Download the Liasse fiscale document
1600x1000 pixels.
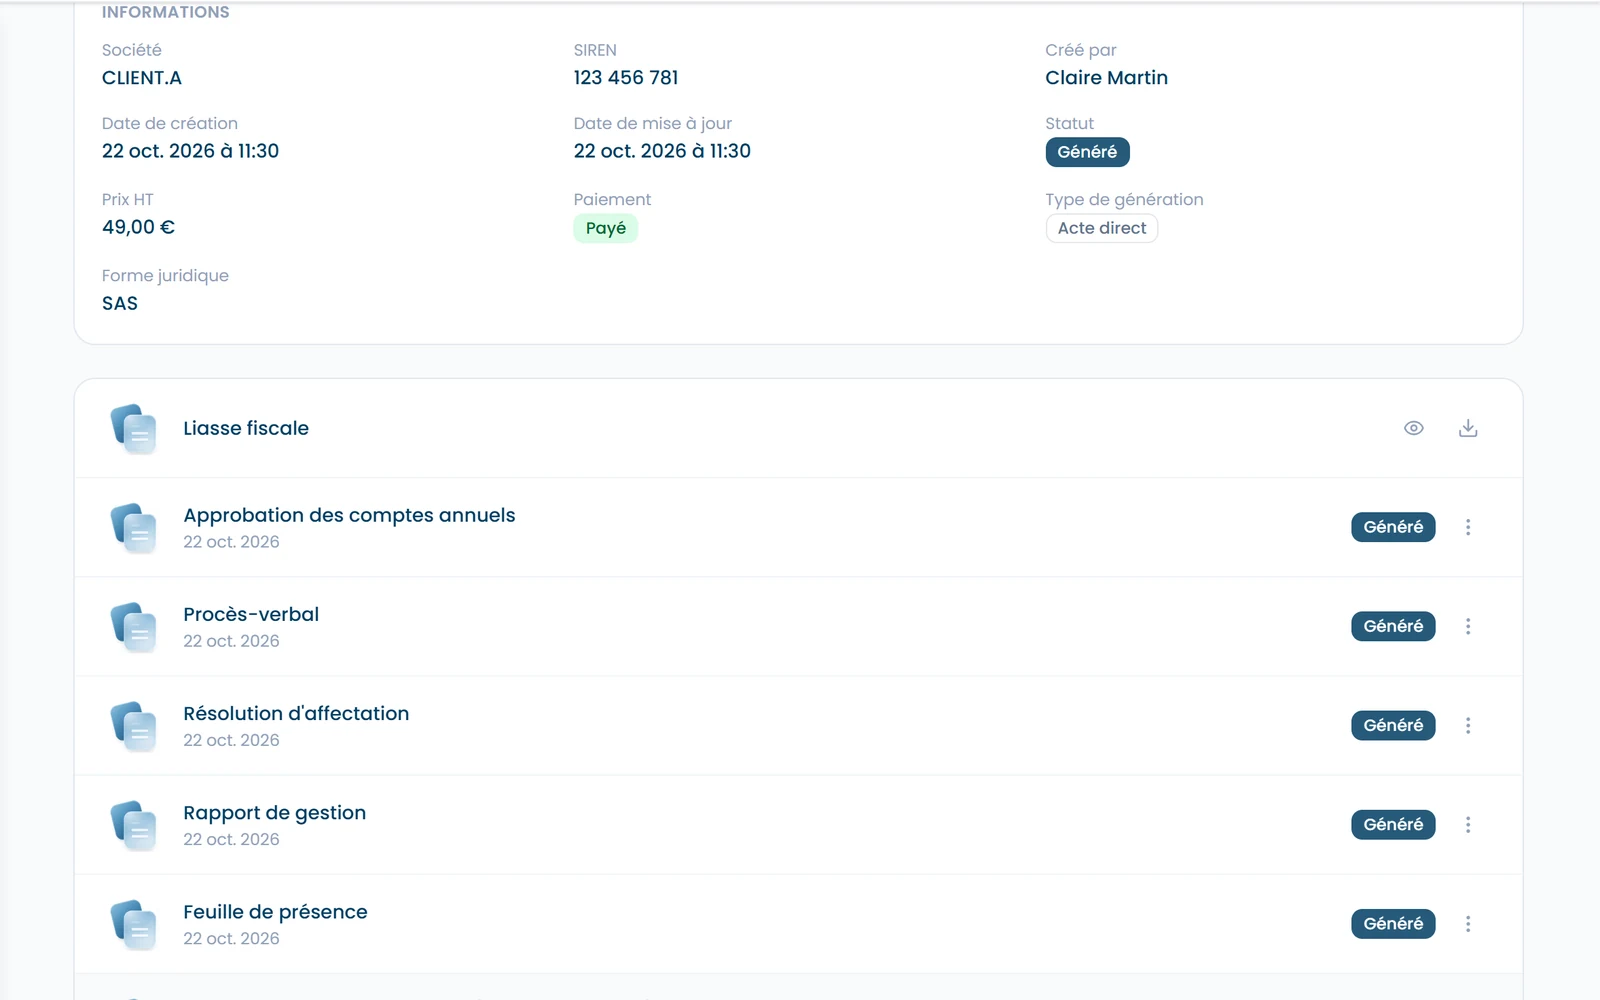1468,428
